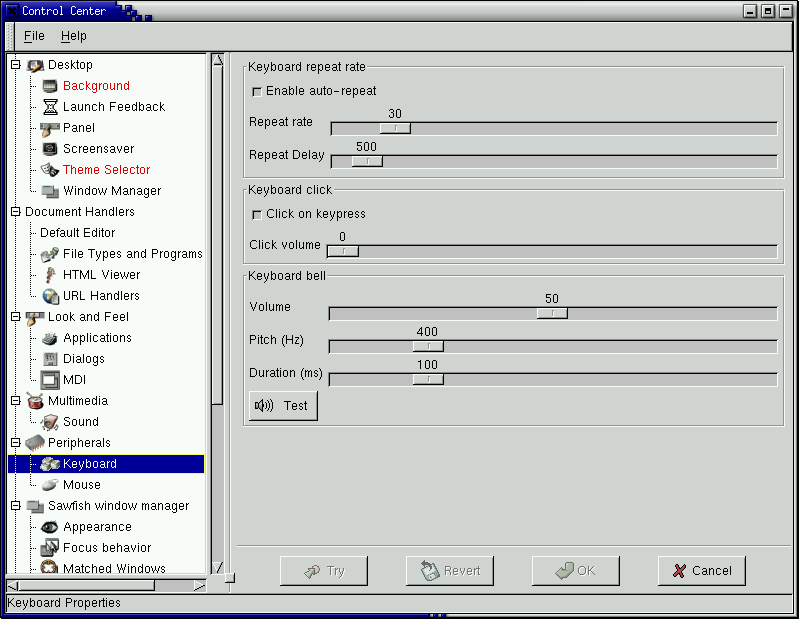This screenshot has width=799, height=619.
Task: Select the Mouse icon under Peripherals
Action: click(x=50, y=485)
